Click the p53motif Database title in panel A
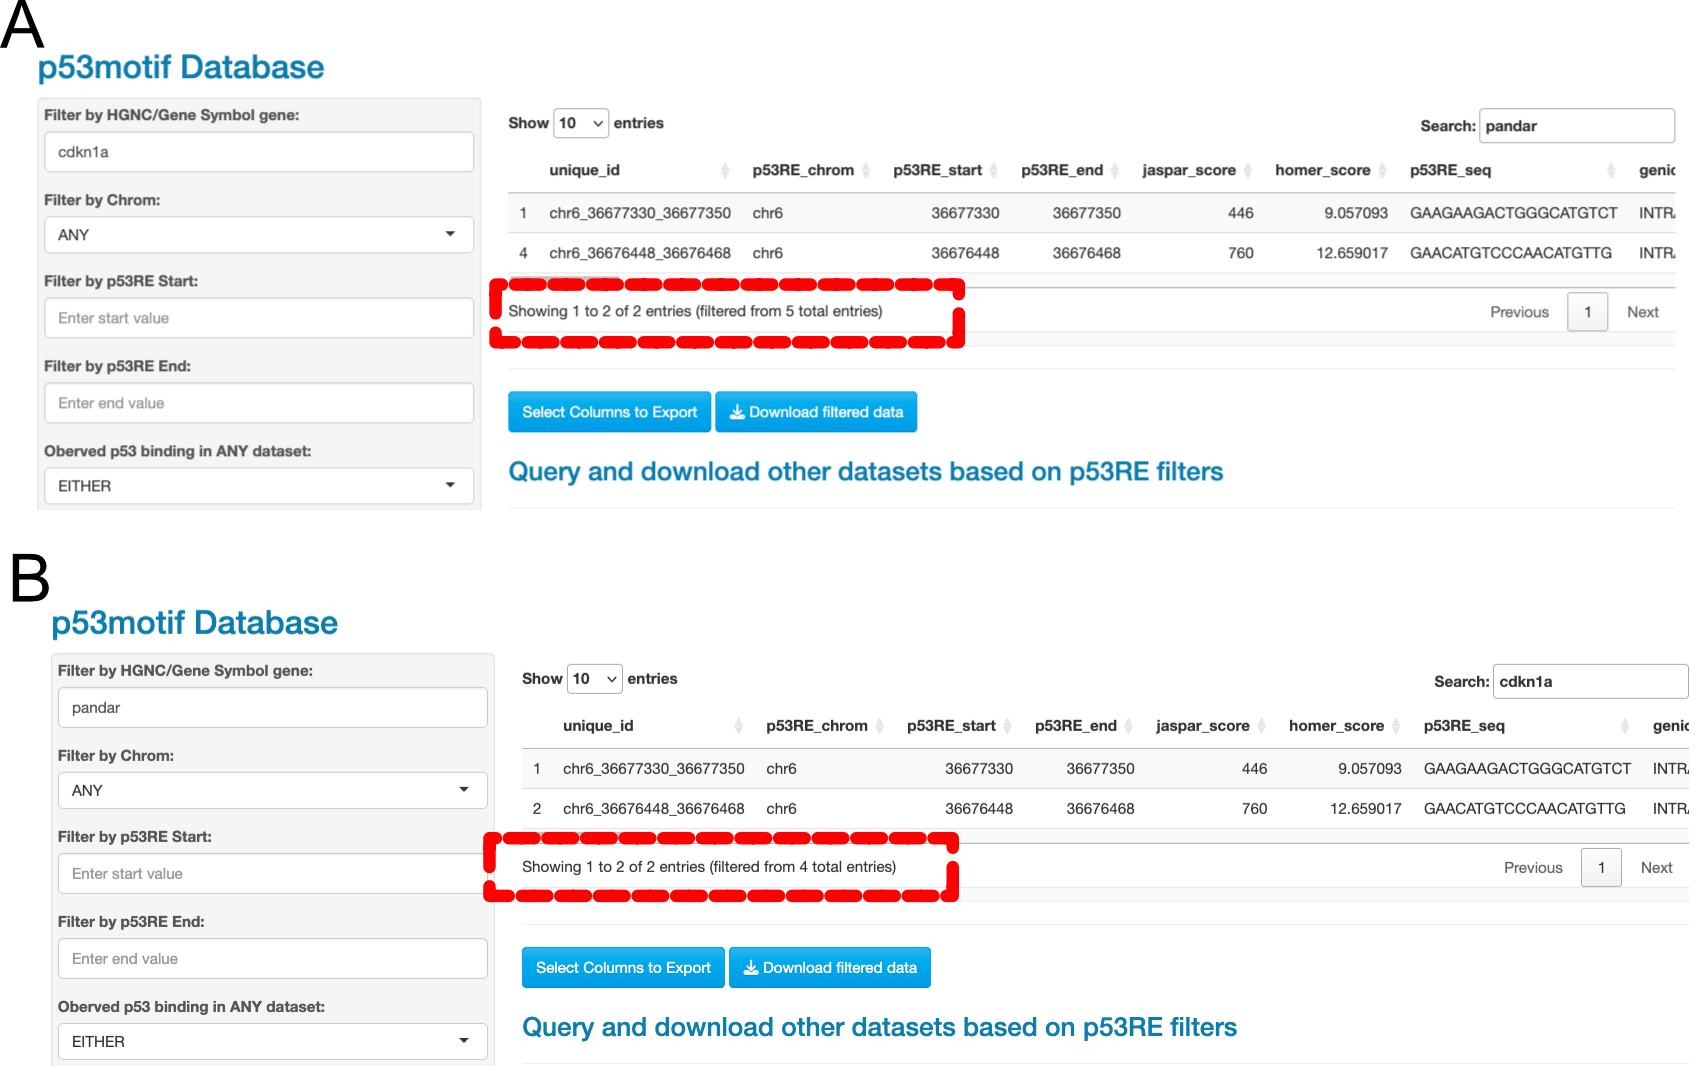Image resolution: width=1708 pixels, height=1066 pixels. 181,67
